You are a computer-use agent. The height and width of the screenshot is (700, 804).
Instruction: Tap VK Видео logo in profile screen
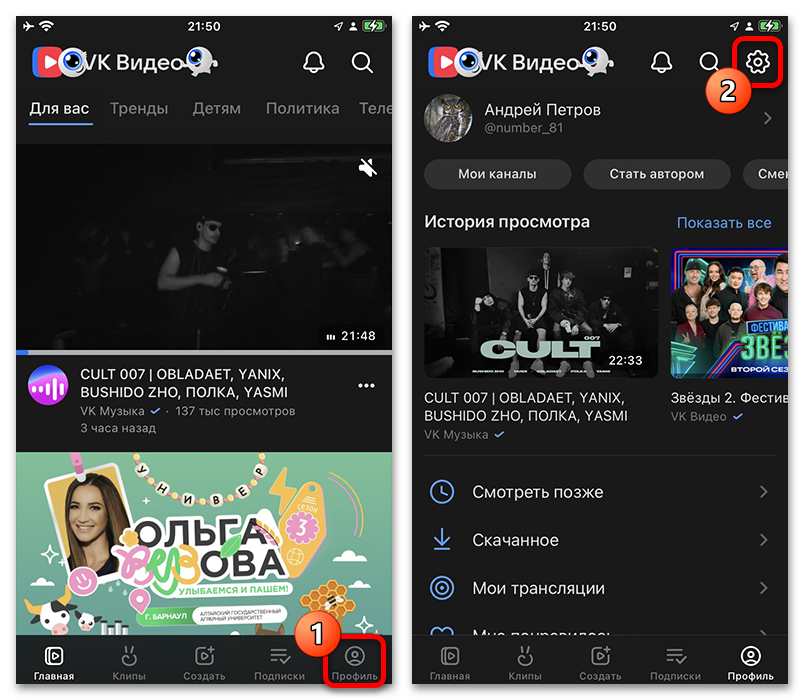pos(521,62)
